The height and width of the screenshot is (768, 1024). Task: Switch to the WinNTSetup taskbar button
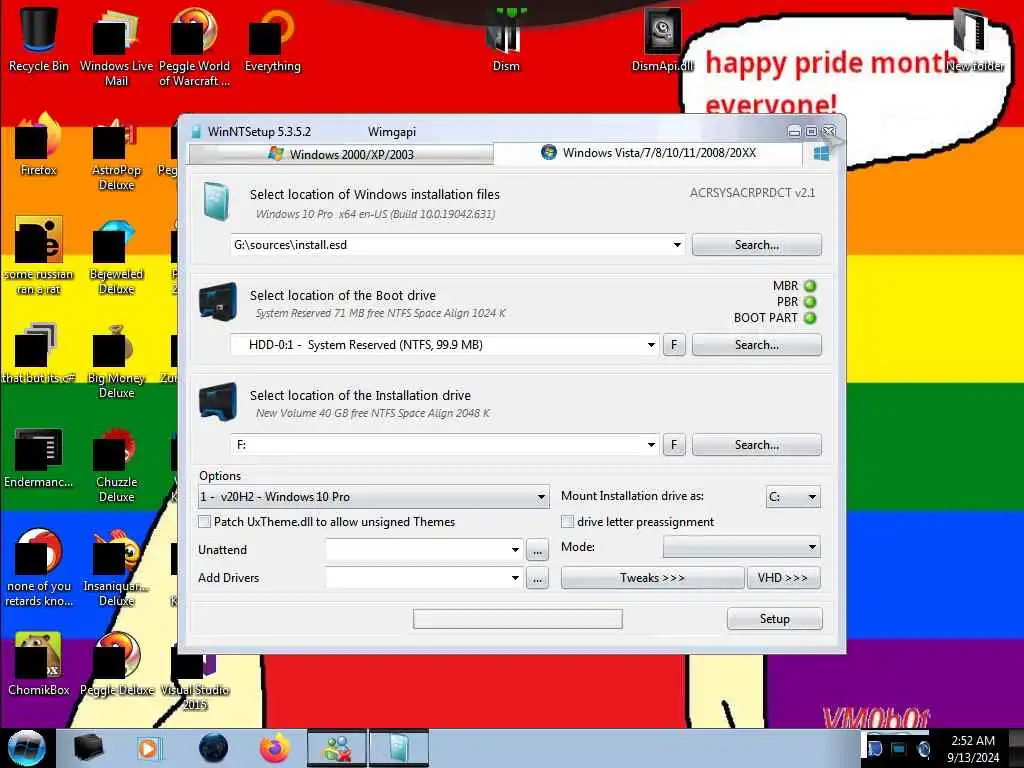point(399,748)
